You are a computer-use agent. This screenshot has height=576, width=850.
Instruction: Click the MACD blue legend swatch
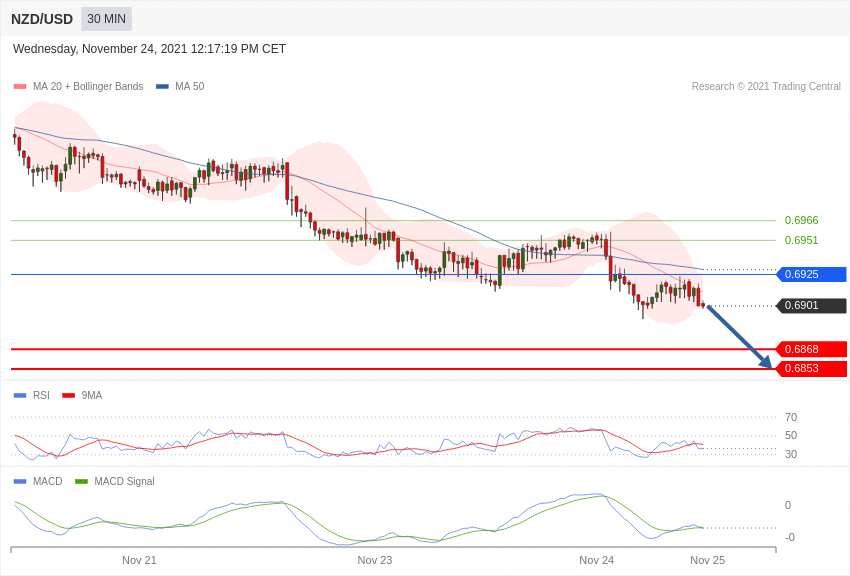coord(20,482)
